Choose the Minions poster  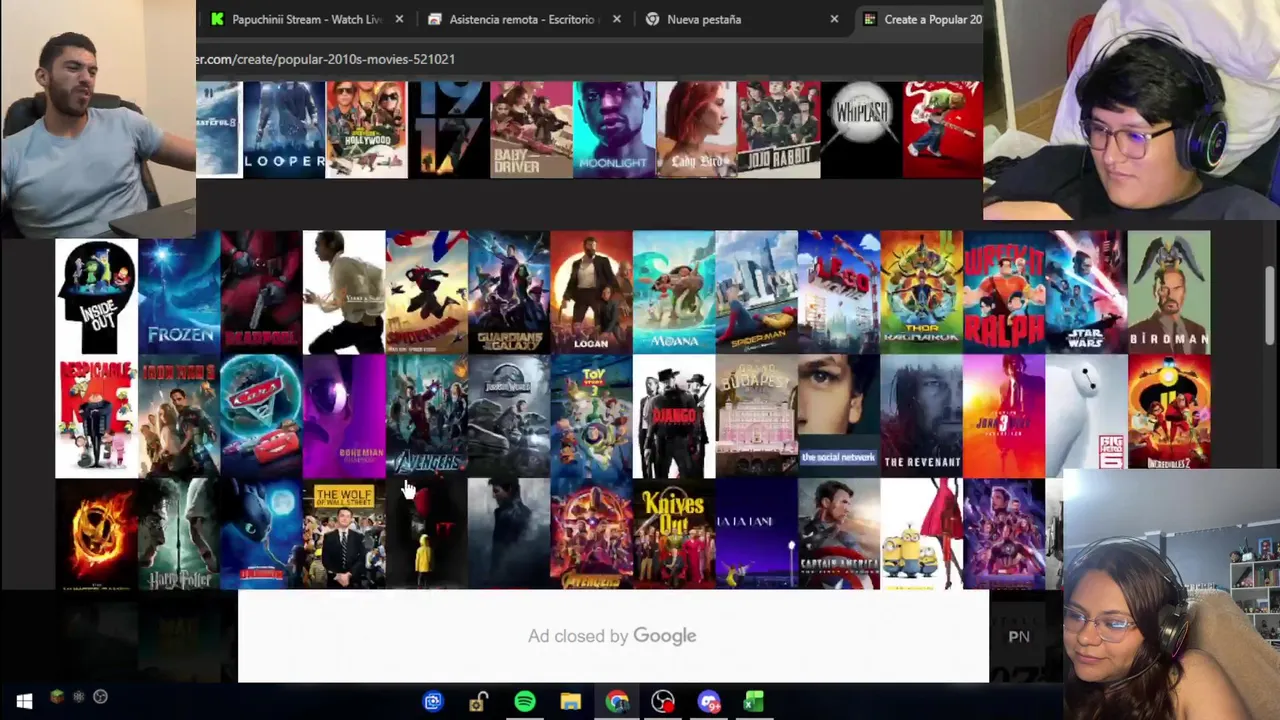pyautogui.click(x=921, y=534)
